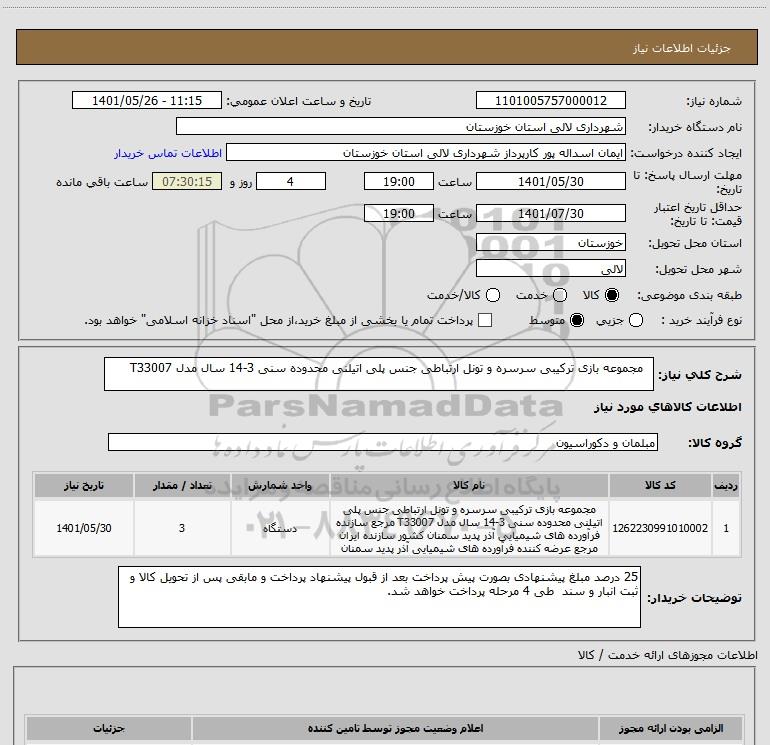Click product code 1262230991010002 cell
The height and width of the screenshot is (745, 770).
[x=660, y=528]
